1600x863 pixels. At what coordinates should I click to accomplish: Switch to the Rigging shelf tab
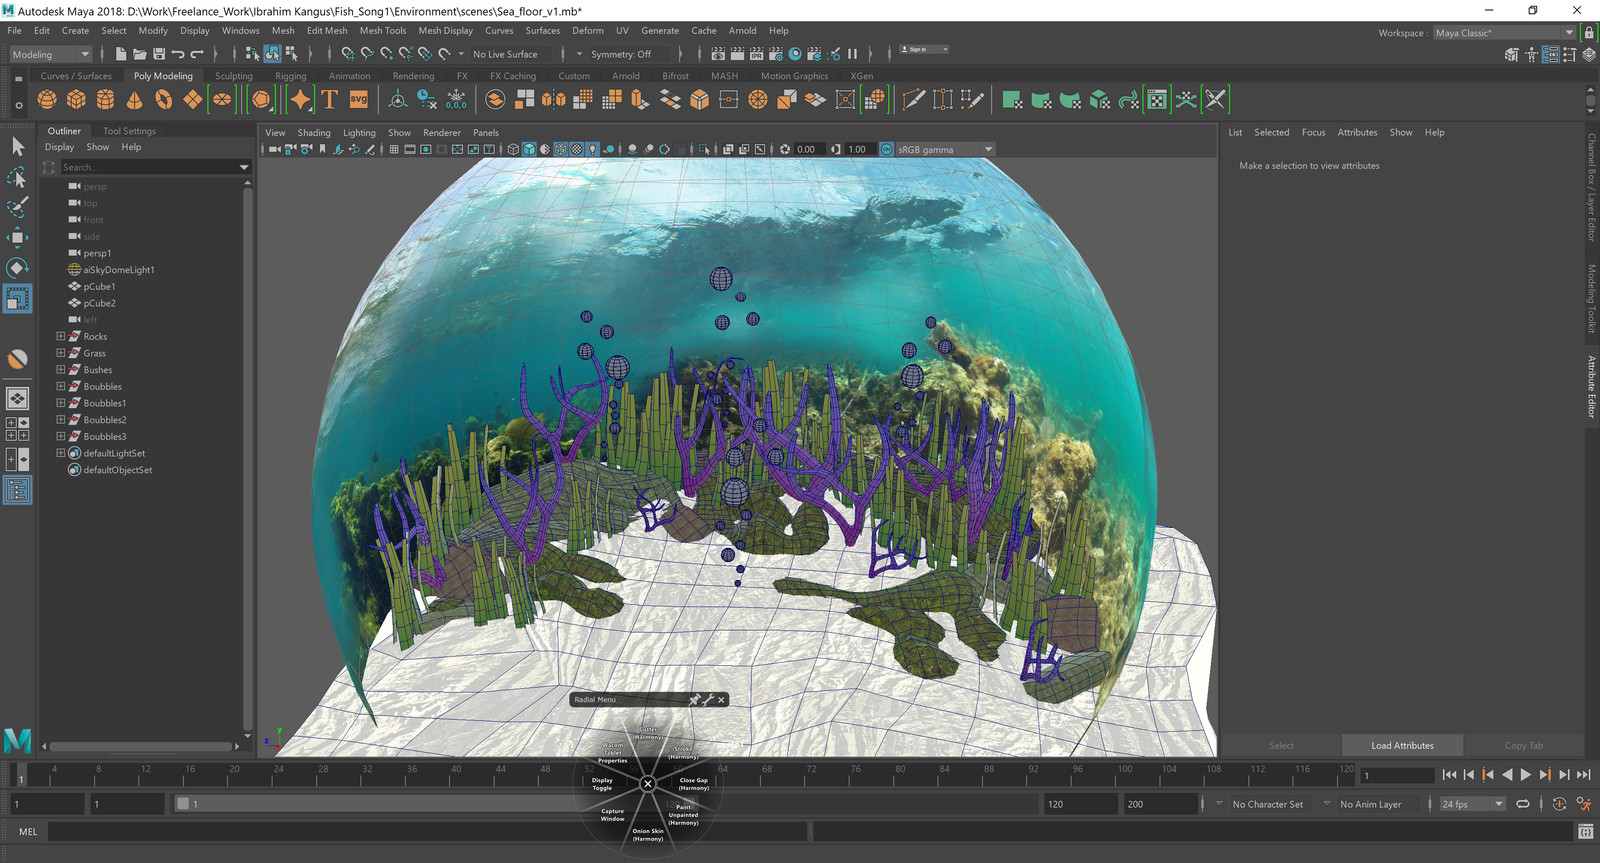click(291, 76)
